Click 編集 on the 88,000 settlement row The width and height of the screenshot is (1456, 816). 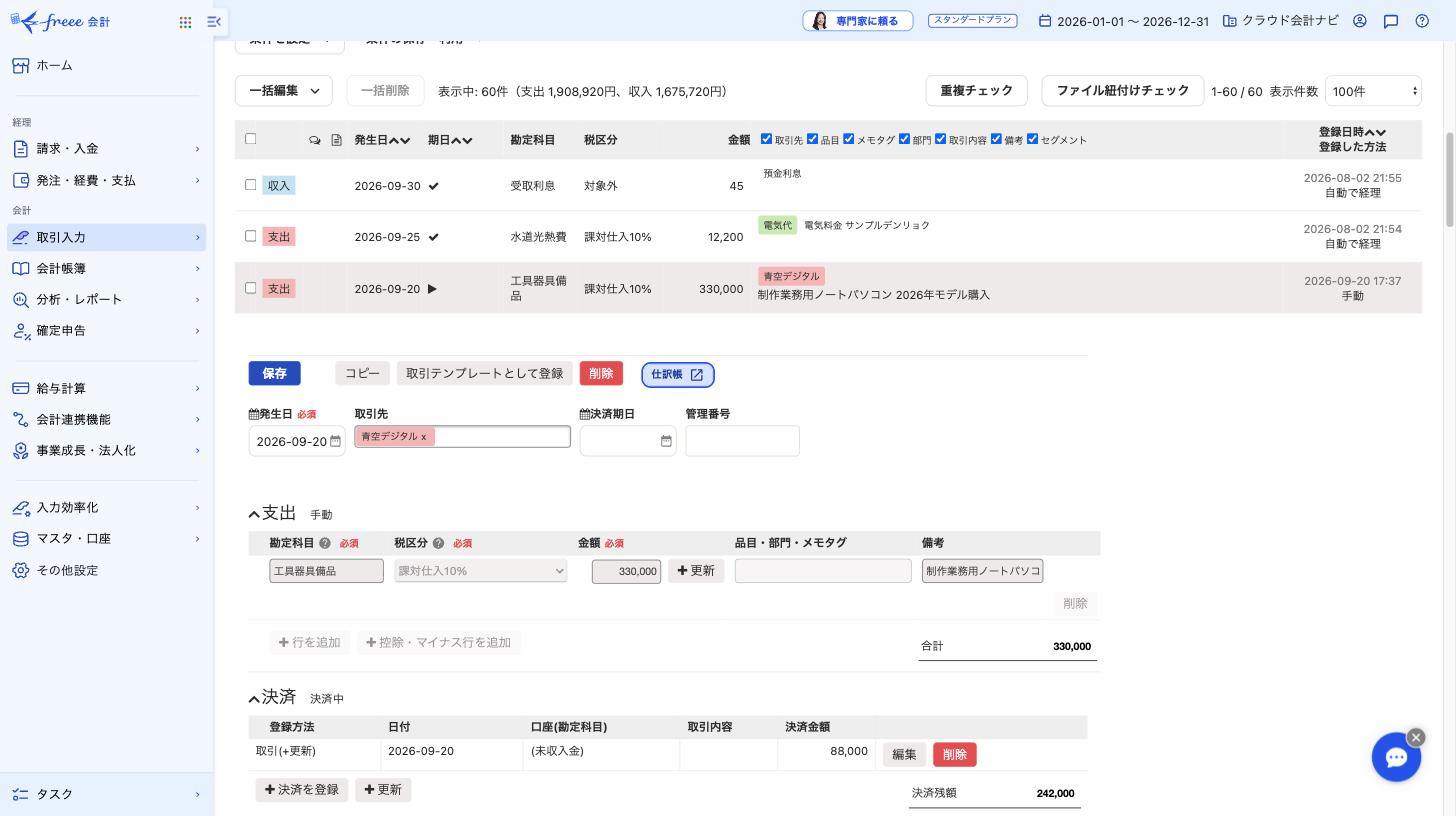[x=904, y=755]
